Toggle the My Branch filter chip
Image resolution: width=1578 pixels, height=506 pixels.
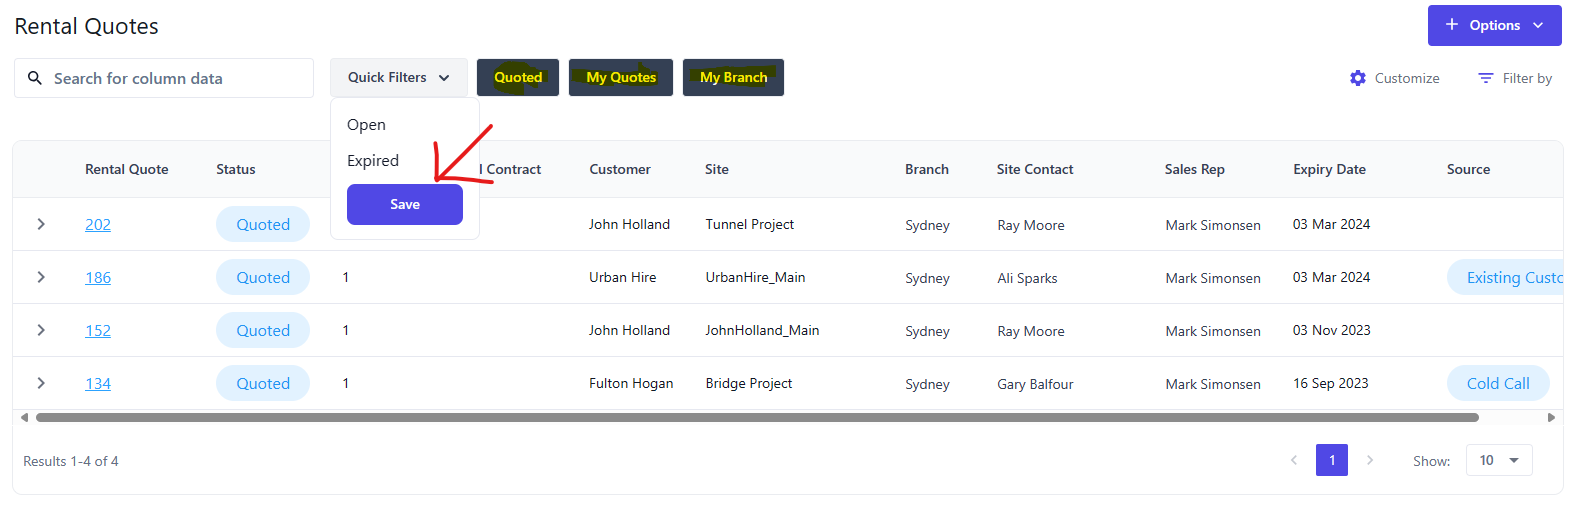point(733,77)
